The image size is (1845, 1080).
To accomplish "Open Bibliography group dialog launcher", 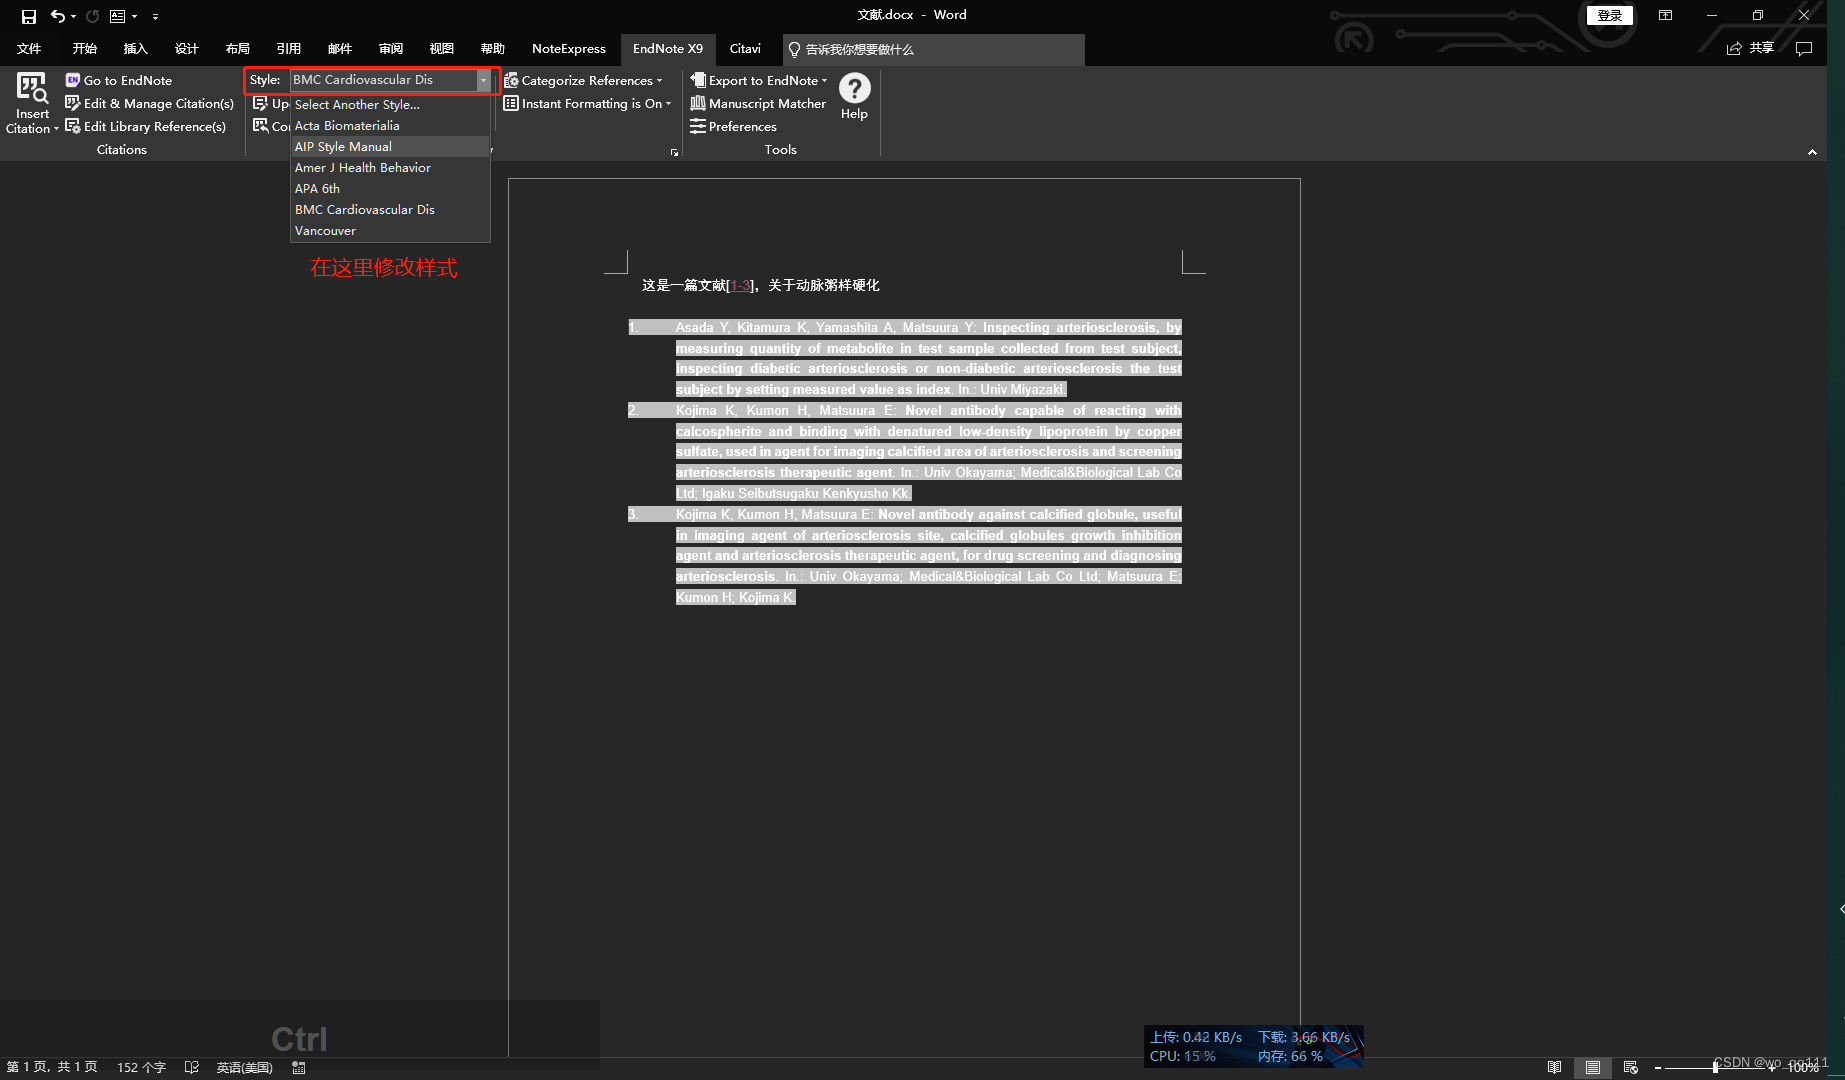I will click(x=674, y=152).
